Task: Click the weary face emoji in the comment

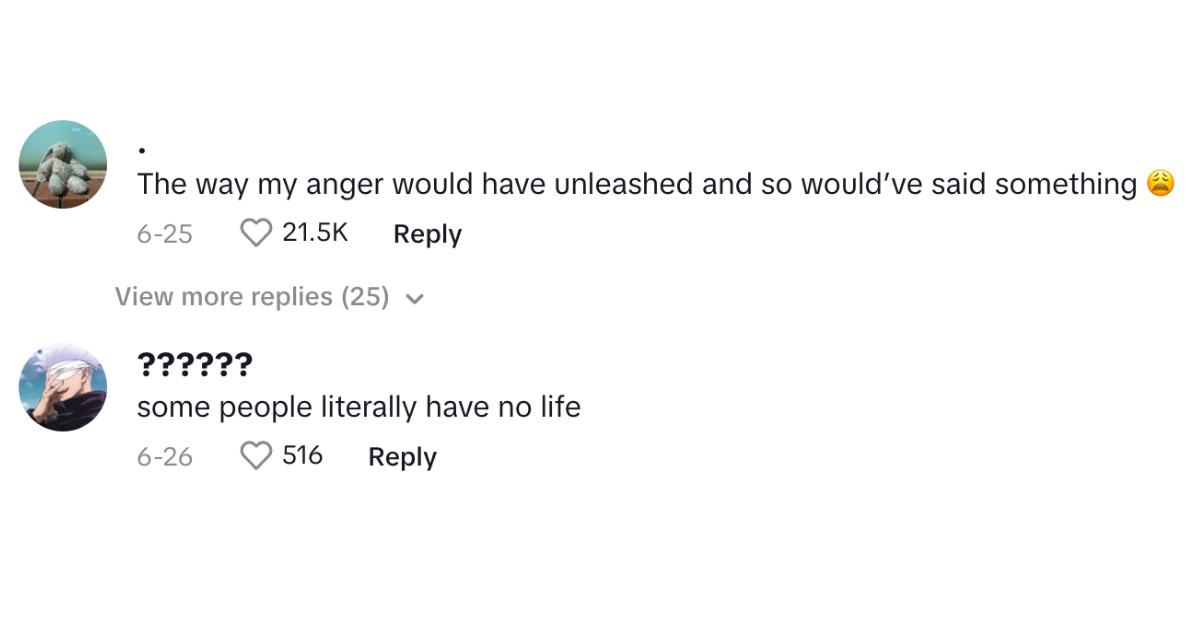Action: tap(1160, 184)
